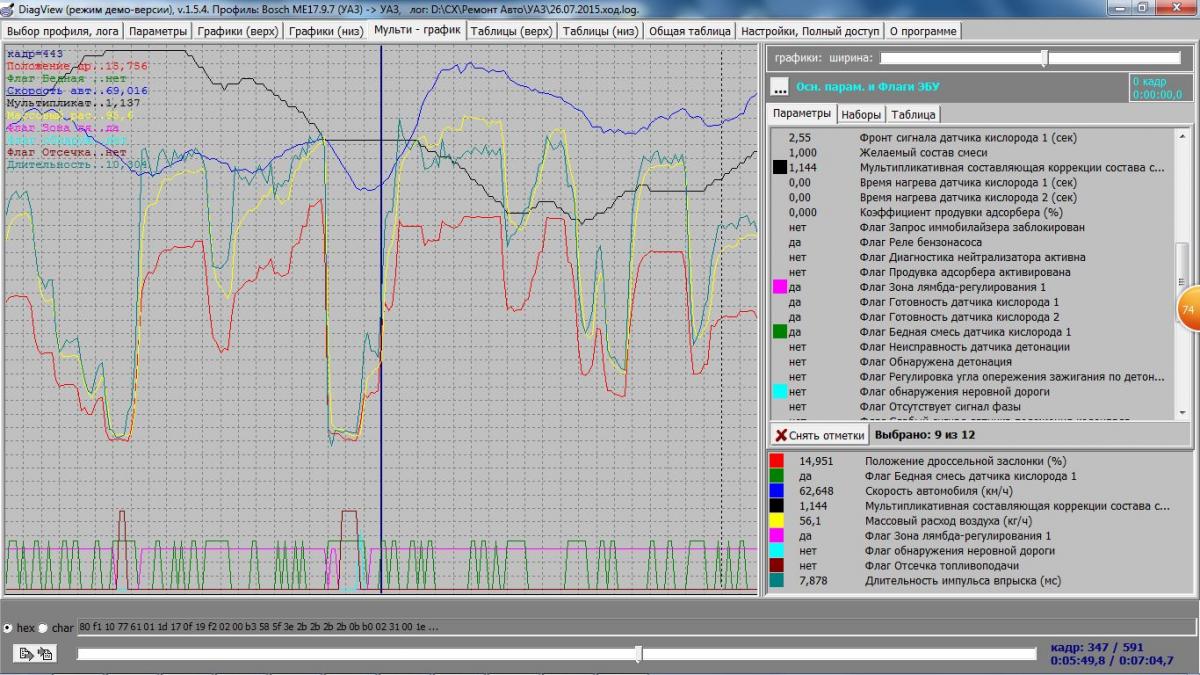Click the first copy icon beside playback slider
The height and width of the screenshot is (675, 1200).
tap(27, 653)
